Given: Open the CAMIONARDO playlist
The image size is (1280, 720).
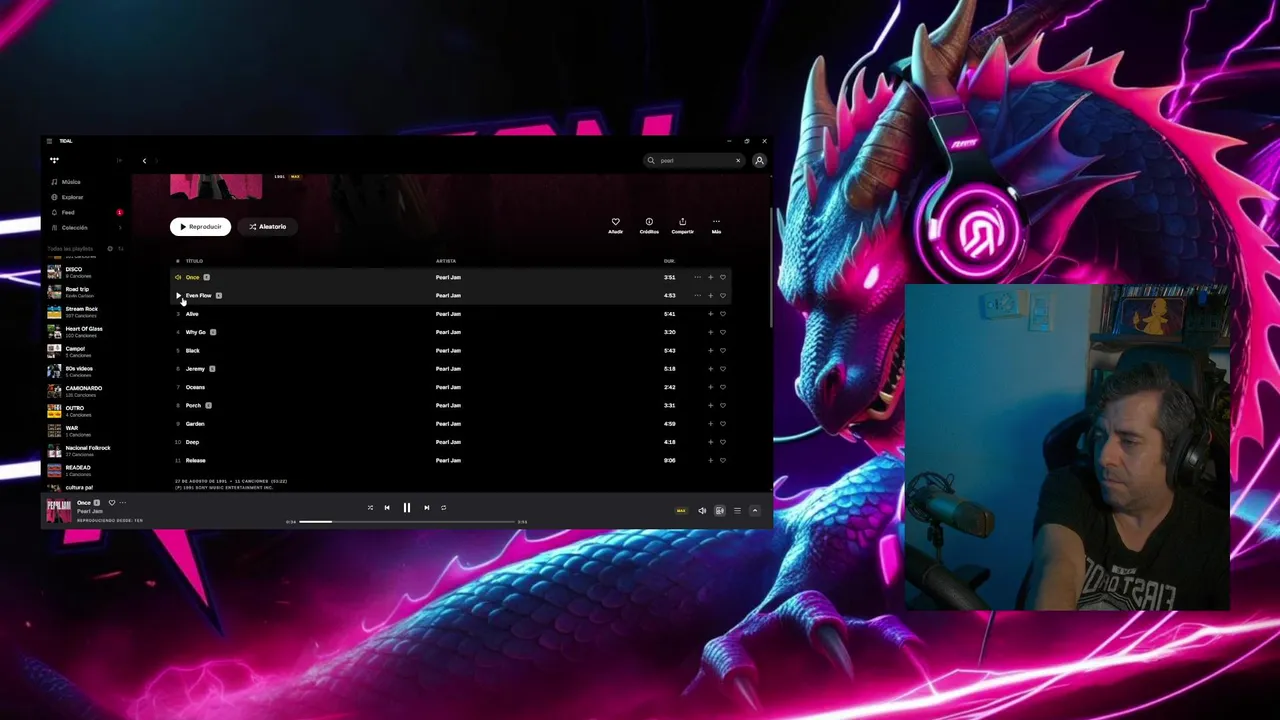Looking at the screenshot, I should pyautogui.click(x=87, y=391).
